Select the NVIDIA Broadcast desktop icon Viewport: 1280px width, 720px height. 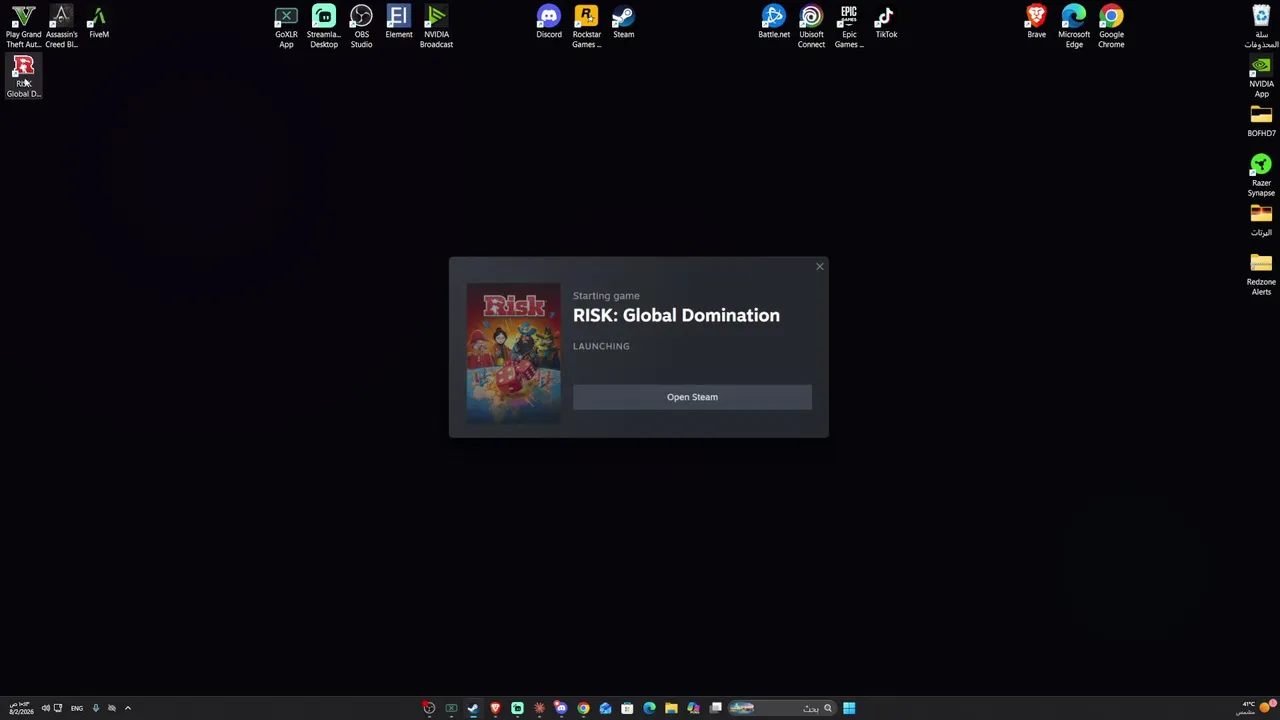coord(436,27)
